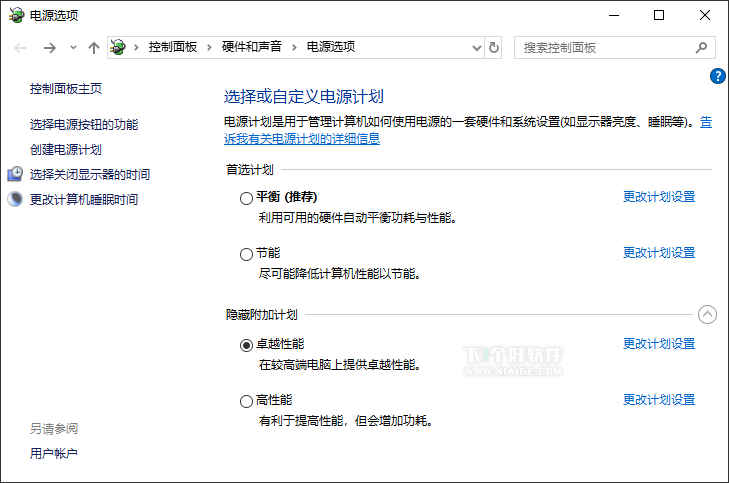Go up one level with up arrow
Image resolution: width=729 pixels, height=483 pixels.
pos(94,47)
